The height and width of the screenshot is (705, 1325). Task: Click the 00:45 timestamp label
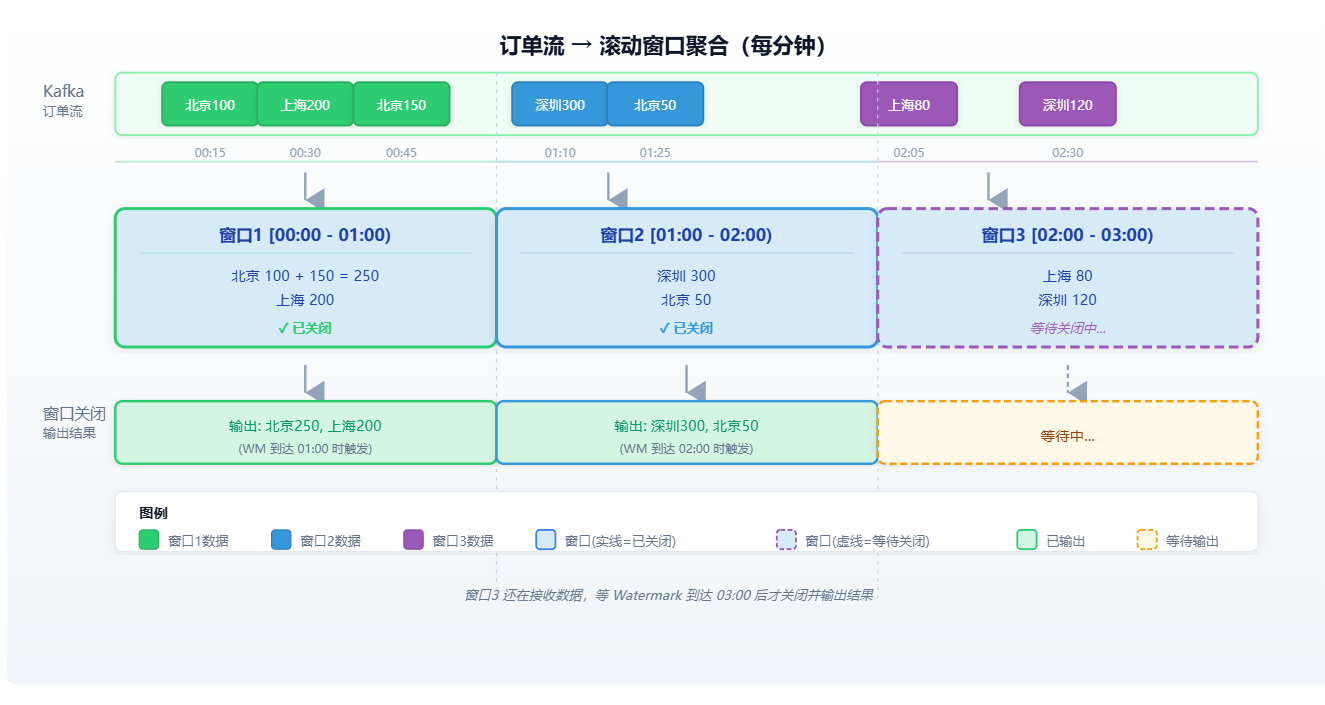click(x=401, y=153)
